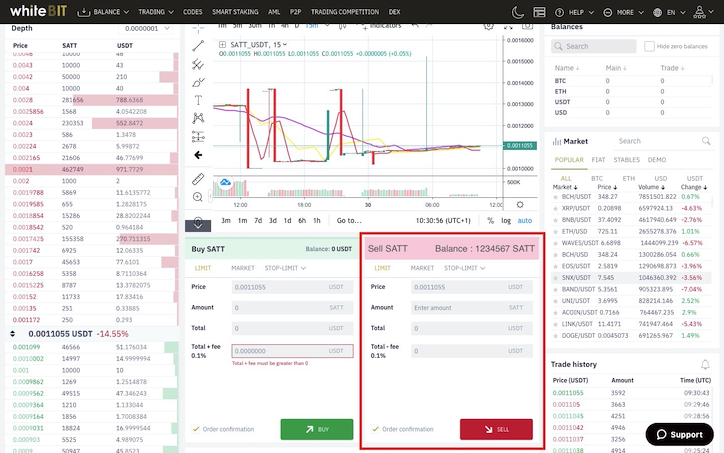Click the cloud publish icon on chart
Viewport: 724px width, 453px height.
coord(225,183)
